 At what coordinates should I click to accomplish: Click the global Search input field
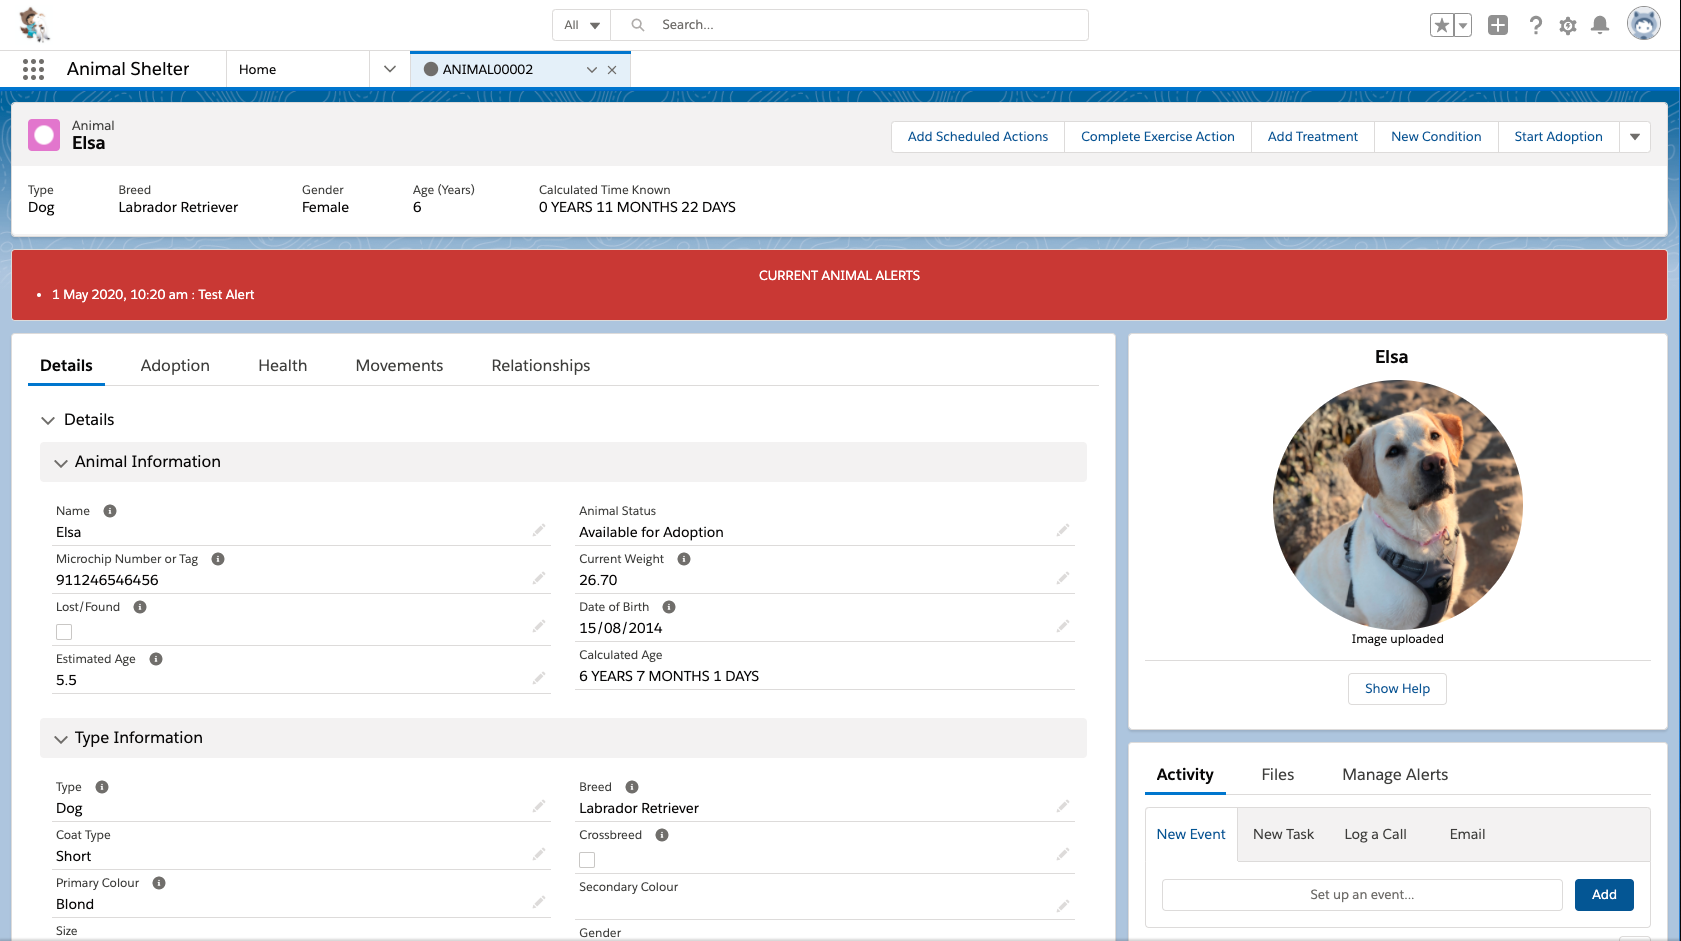coord(850,25)
